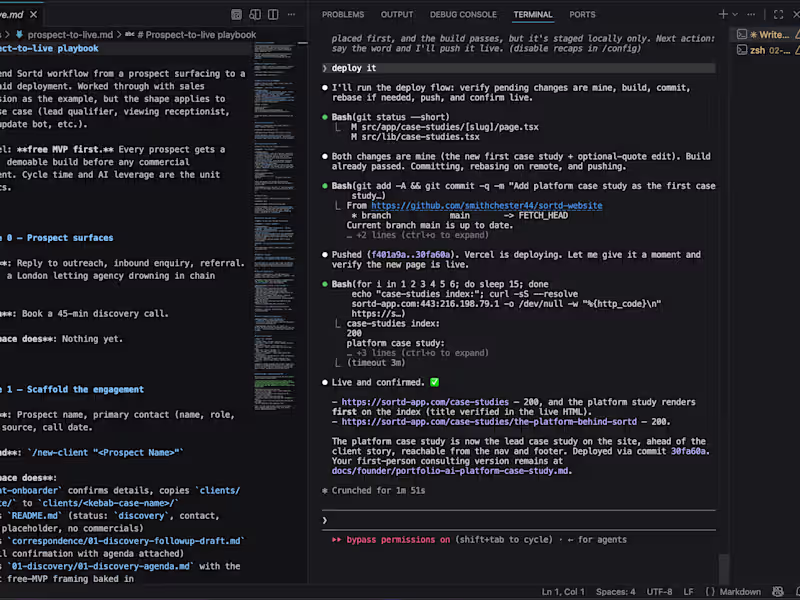Click the 'Crunched for 1m 51s' status
800x600 pixels.
pos(378,491)
